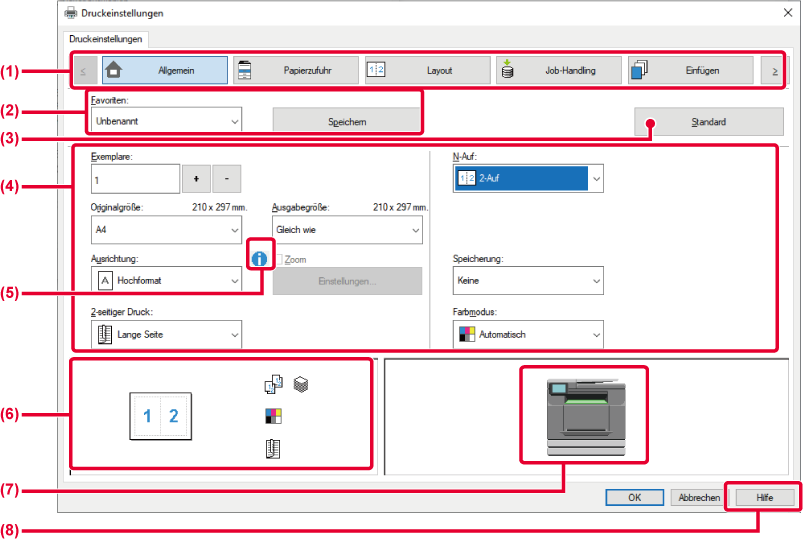
Task: Click the 2-up page layout preview thumbnail
Action: [161, 416]
